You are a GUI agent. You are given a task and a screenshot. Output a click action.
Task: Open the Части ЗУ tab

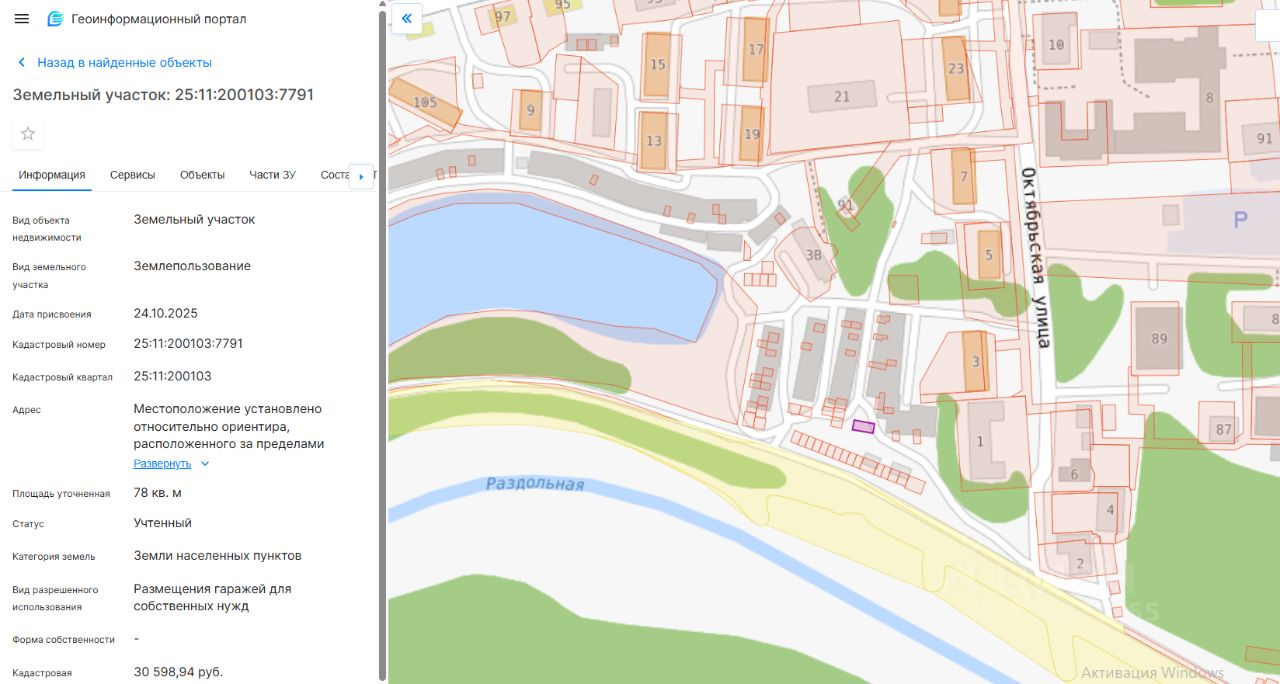[273, 175]
